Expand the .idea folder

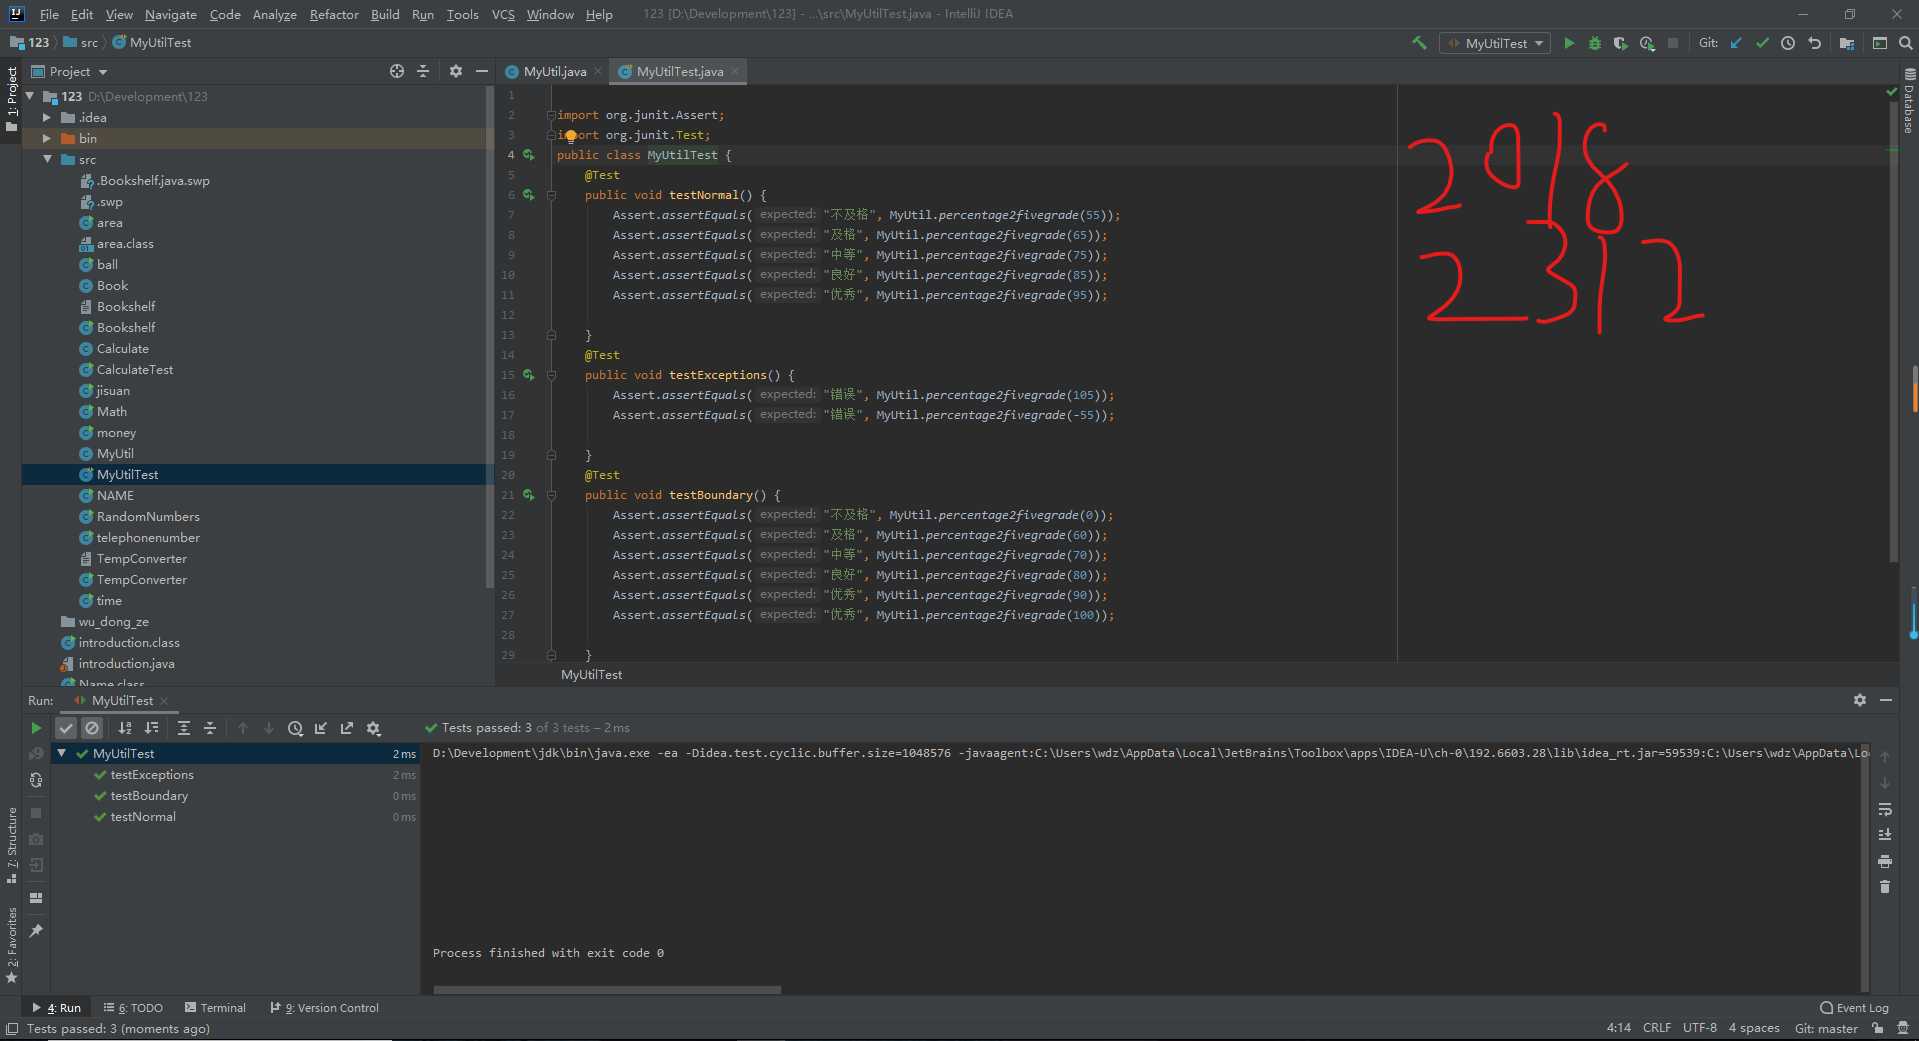pos(46,117)
